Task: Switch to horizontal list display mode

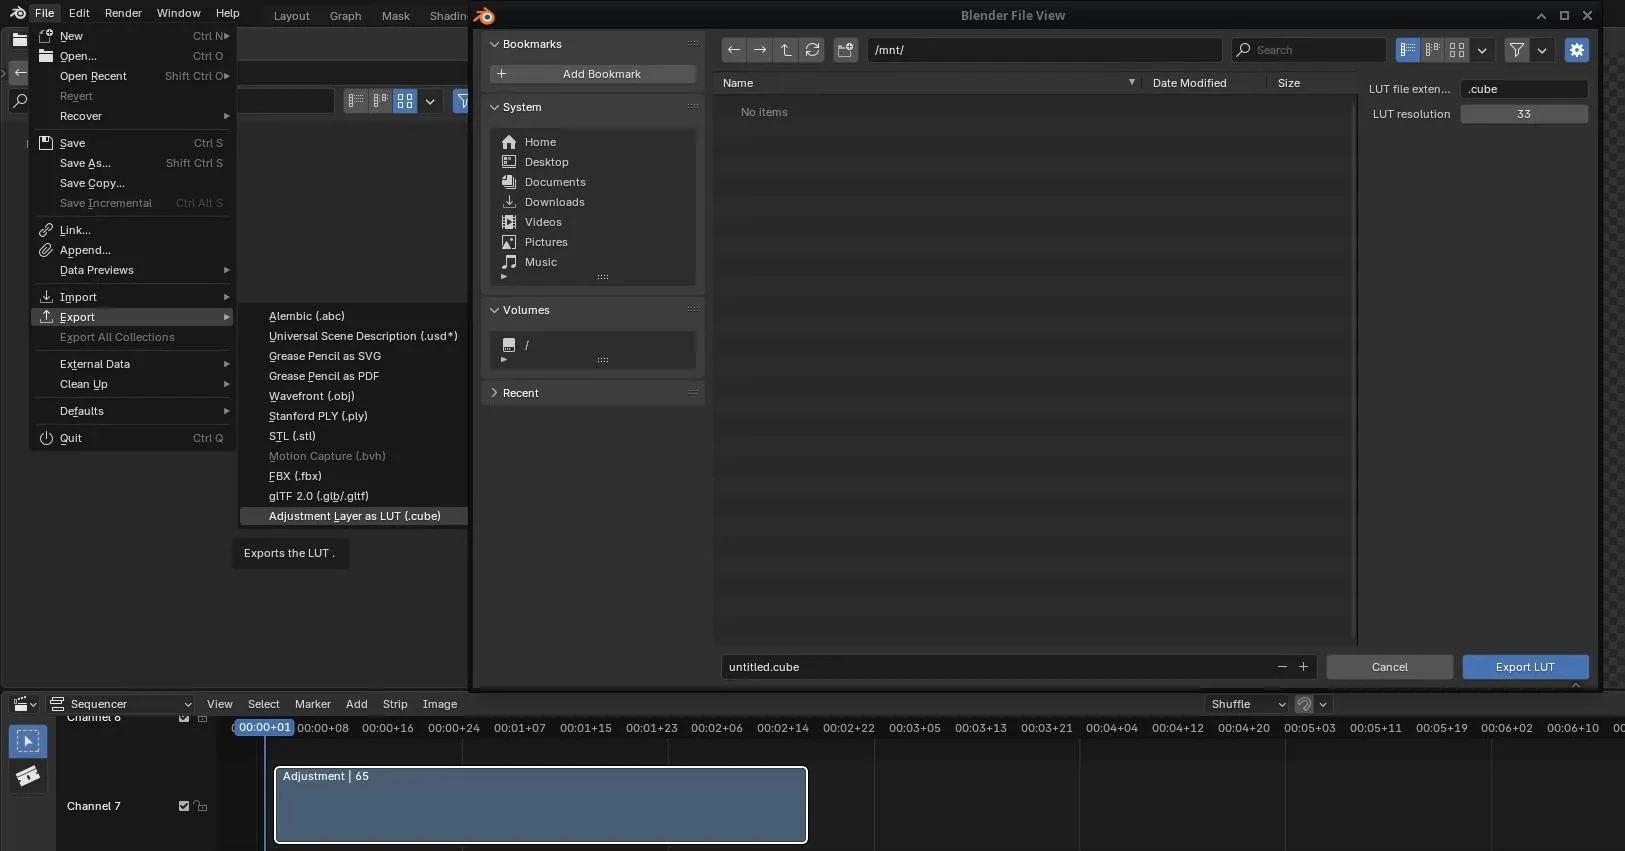Action: click(x=1433, y=50)
